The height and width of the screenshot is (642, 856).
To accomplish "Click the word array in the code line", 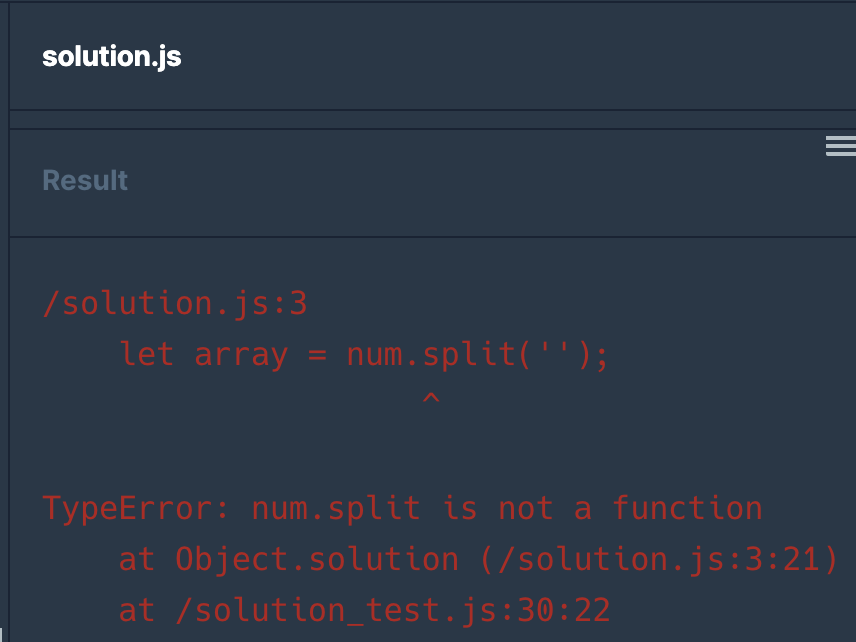I will pyautogui.click(x=241, y=355).
